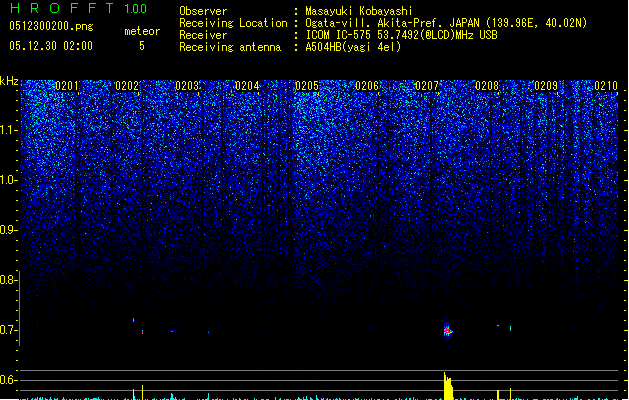Click the bright red meteor echo near 0207
Screen dimensions: 629x400
click(448, 331)
